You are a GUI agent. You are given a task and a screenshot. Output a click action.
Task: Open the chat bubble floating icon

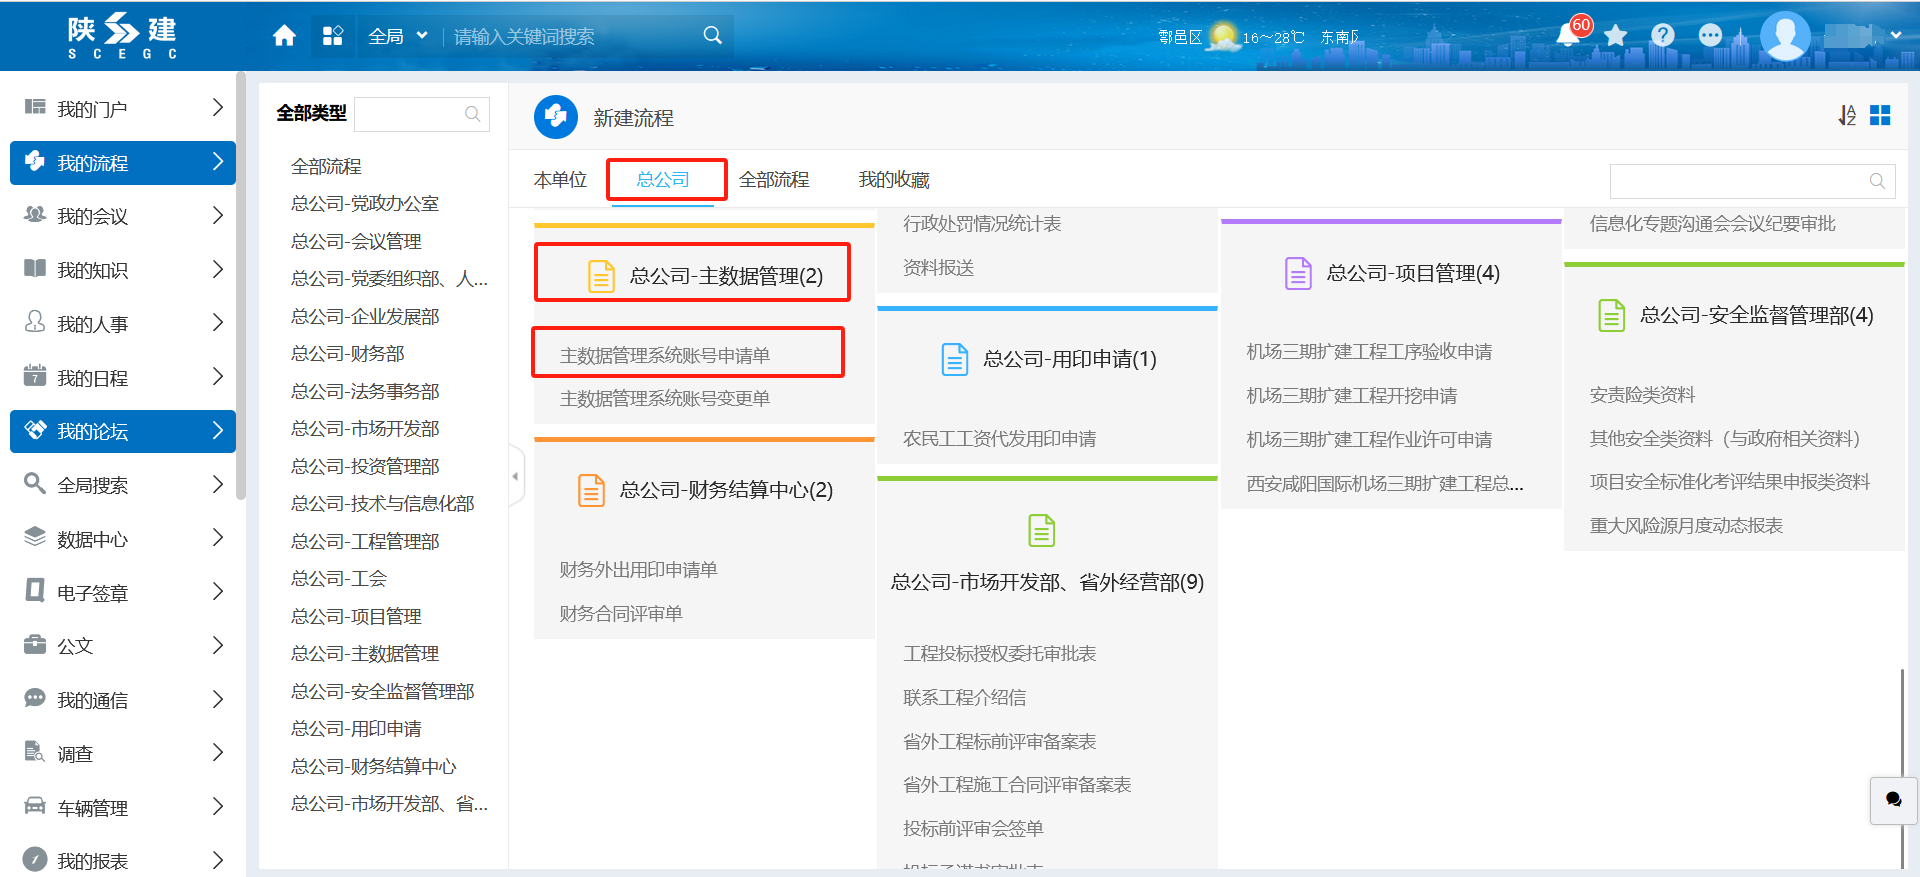[x=1893, y=800]
